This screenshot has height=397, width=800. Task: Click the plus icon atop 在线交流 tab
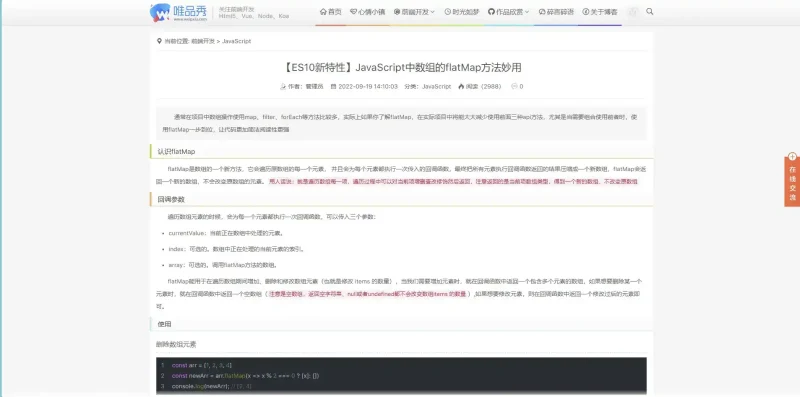[x=792, y=157]
